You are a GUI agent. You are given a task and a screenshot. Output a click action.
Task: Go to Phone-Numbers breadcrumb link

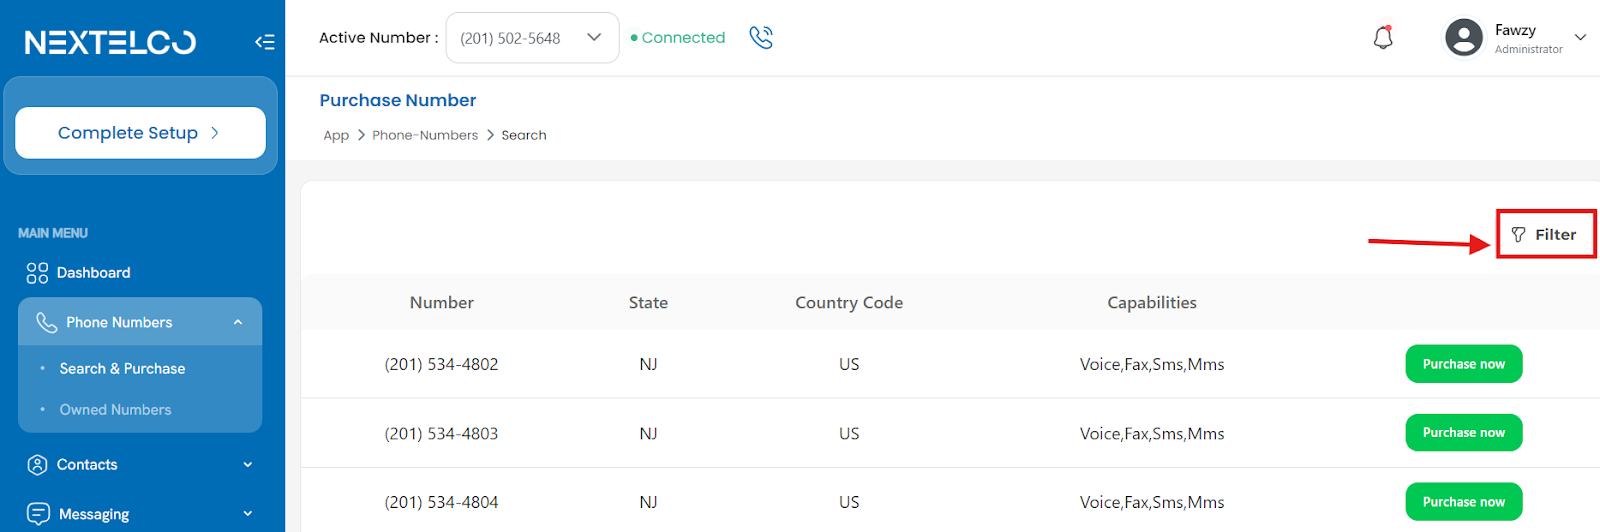click(x=425, y=135)
